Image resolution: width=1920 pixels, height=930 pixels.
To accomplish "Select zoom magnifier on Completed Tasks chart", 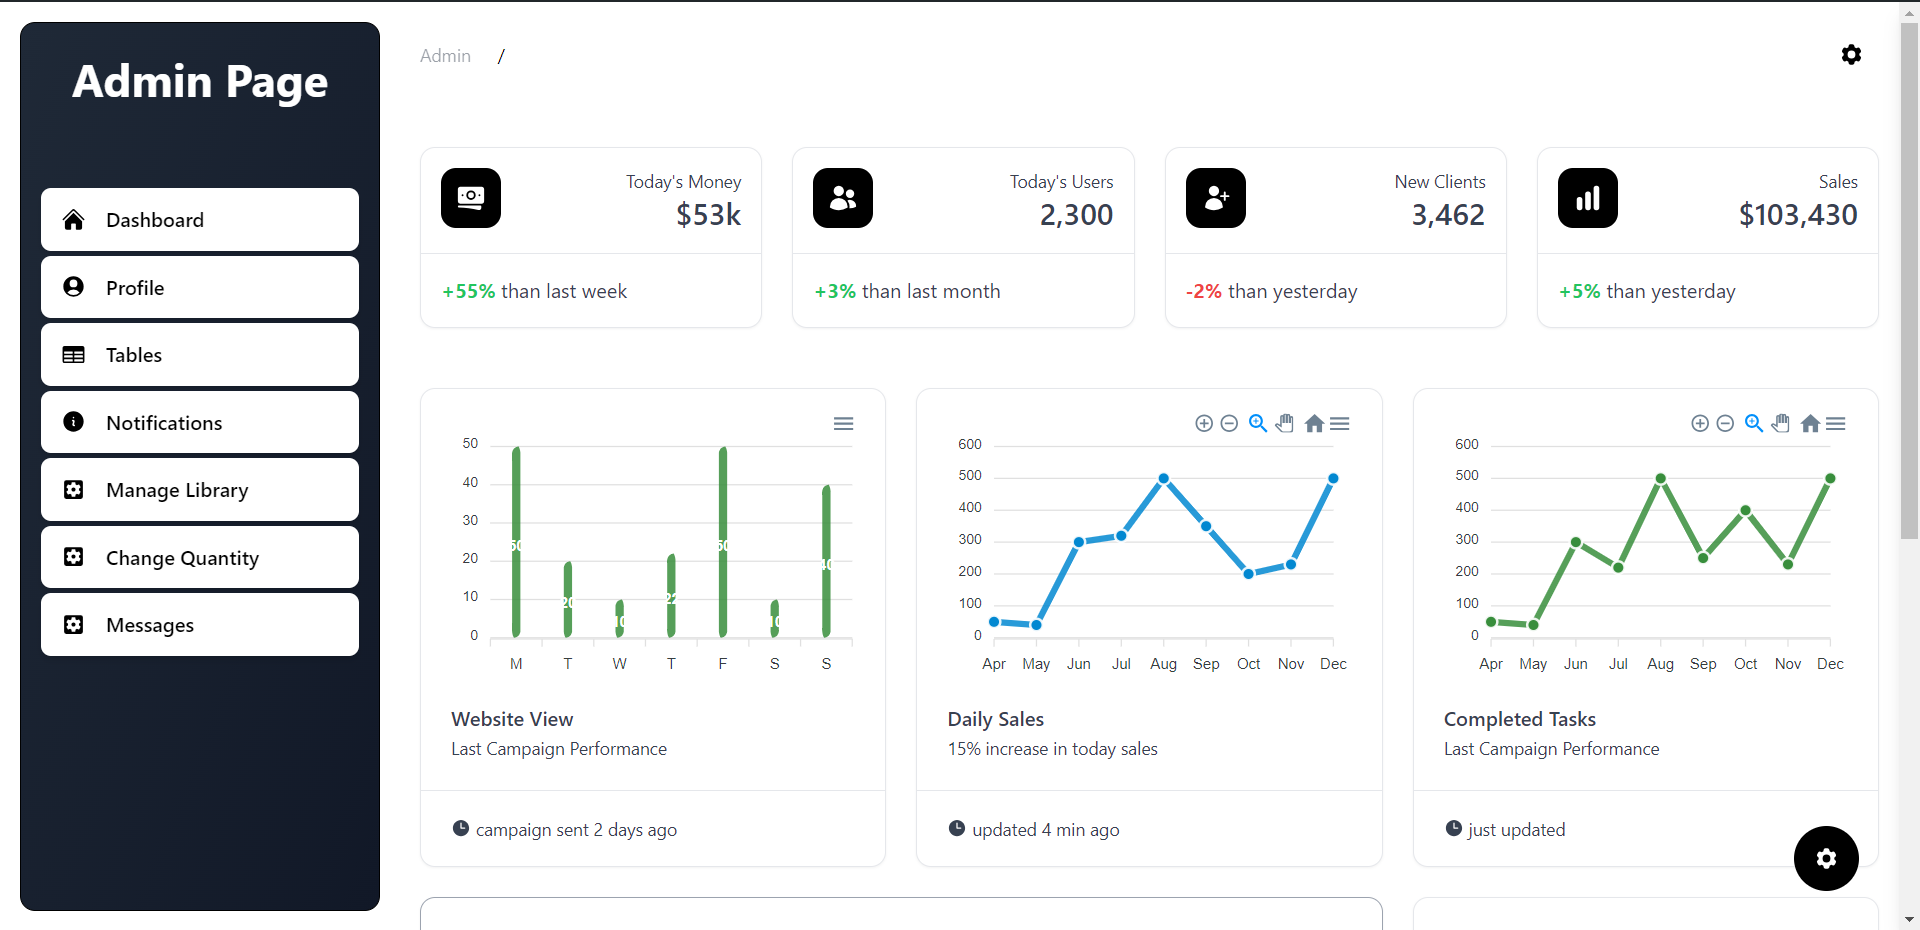I will click(x=1753, y=424).
